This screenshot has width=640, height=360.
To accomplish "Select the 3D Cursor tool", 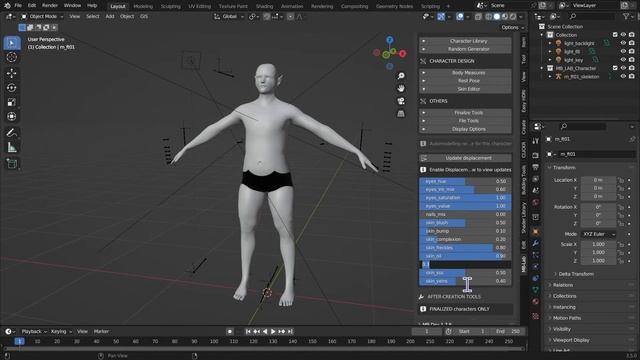I will [x=12, y=57].
